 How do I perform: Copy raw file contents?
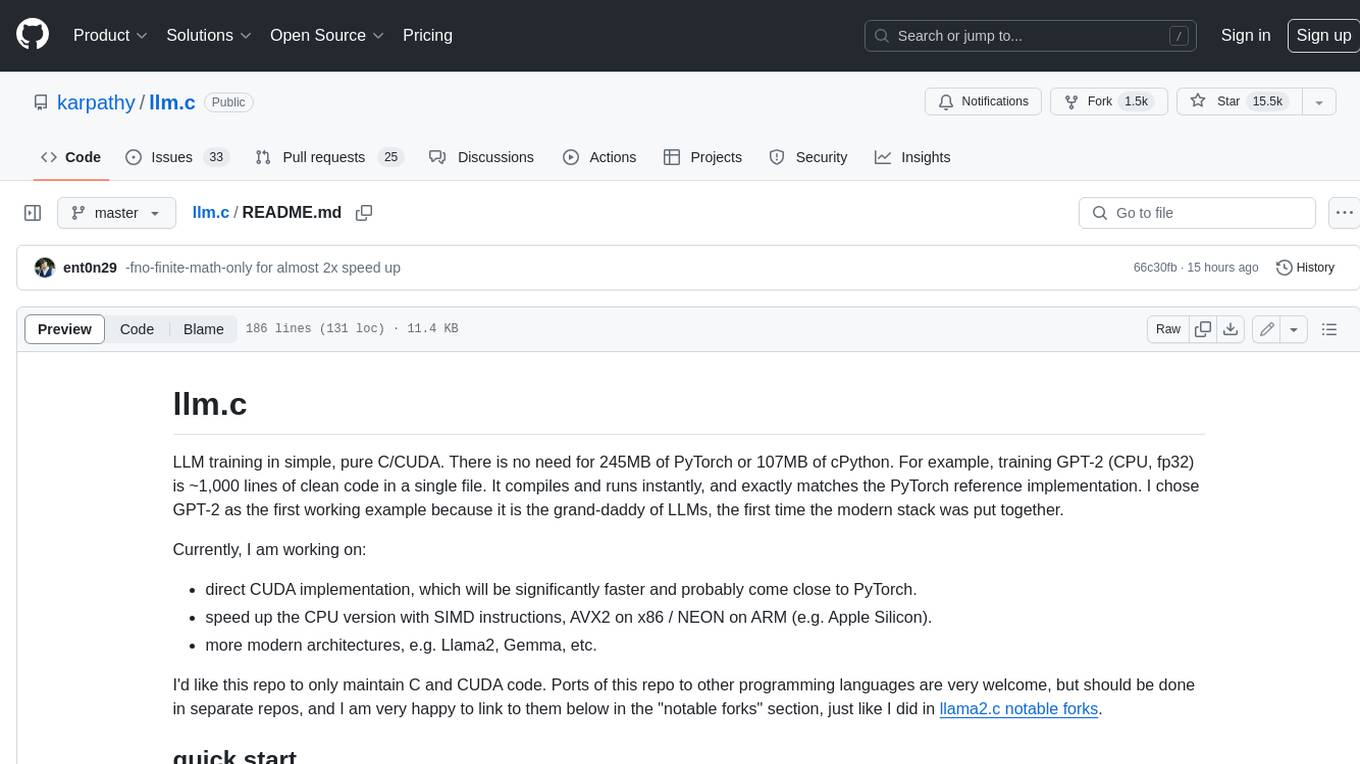pyautogui.click(x=1203, y=329)
